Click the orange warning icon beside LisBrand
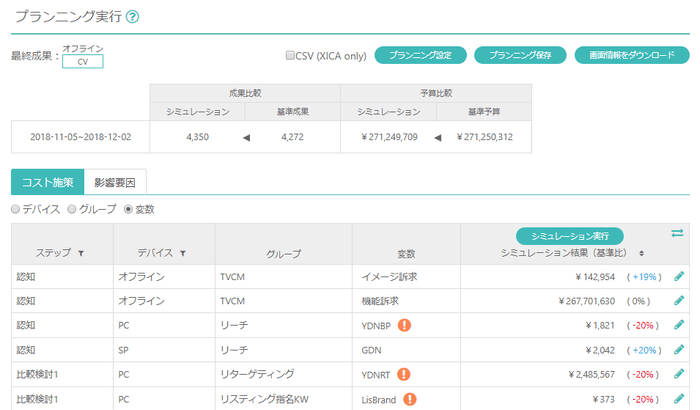 (x=410, y=399)
